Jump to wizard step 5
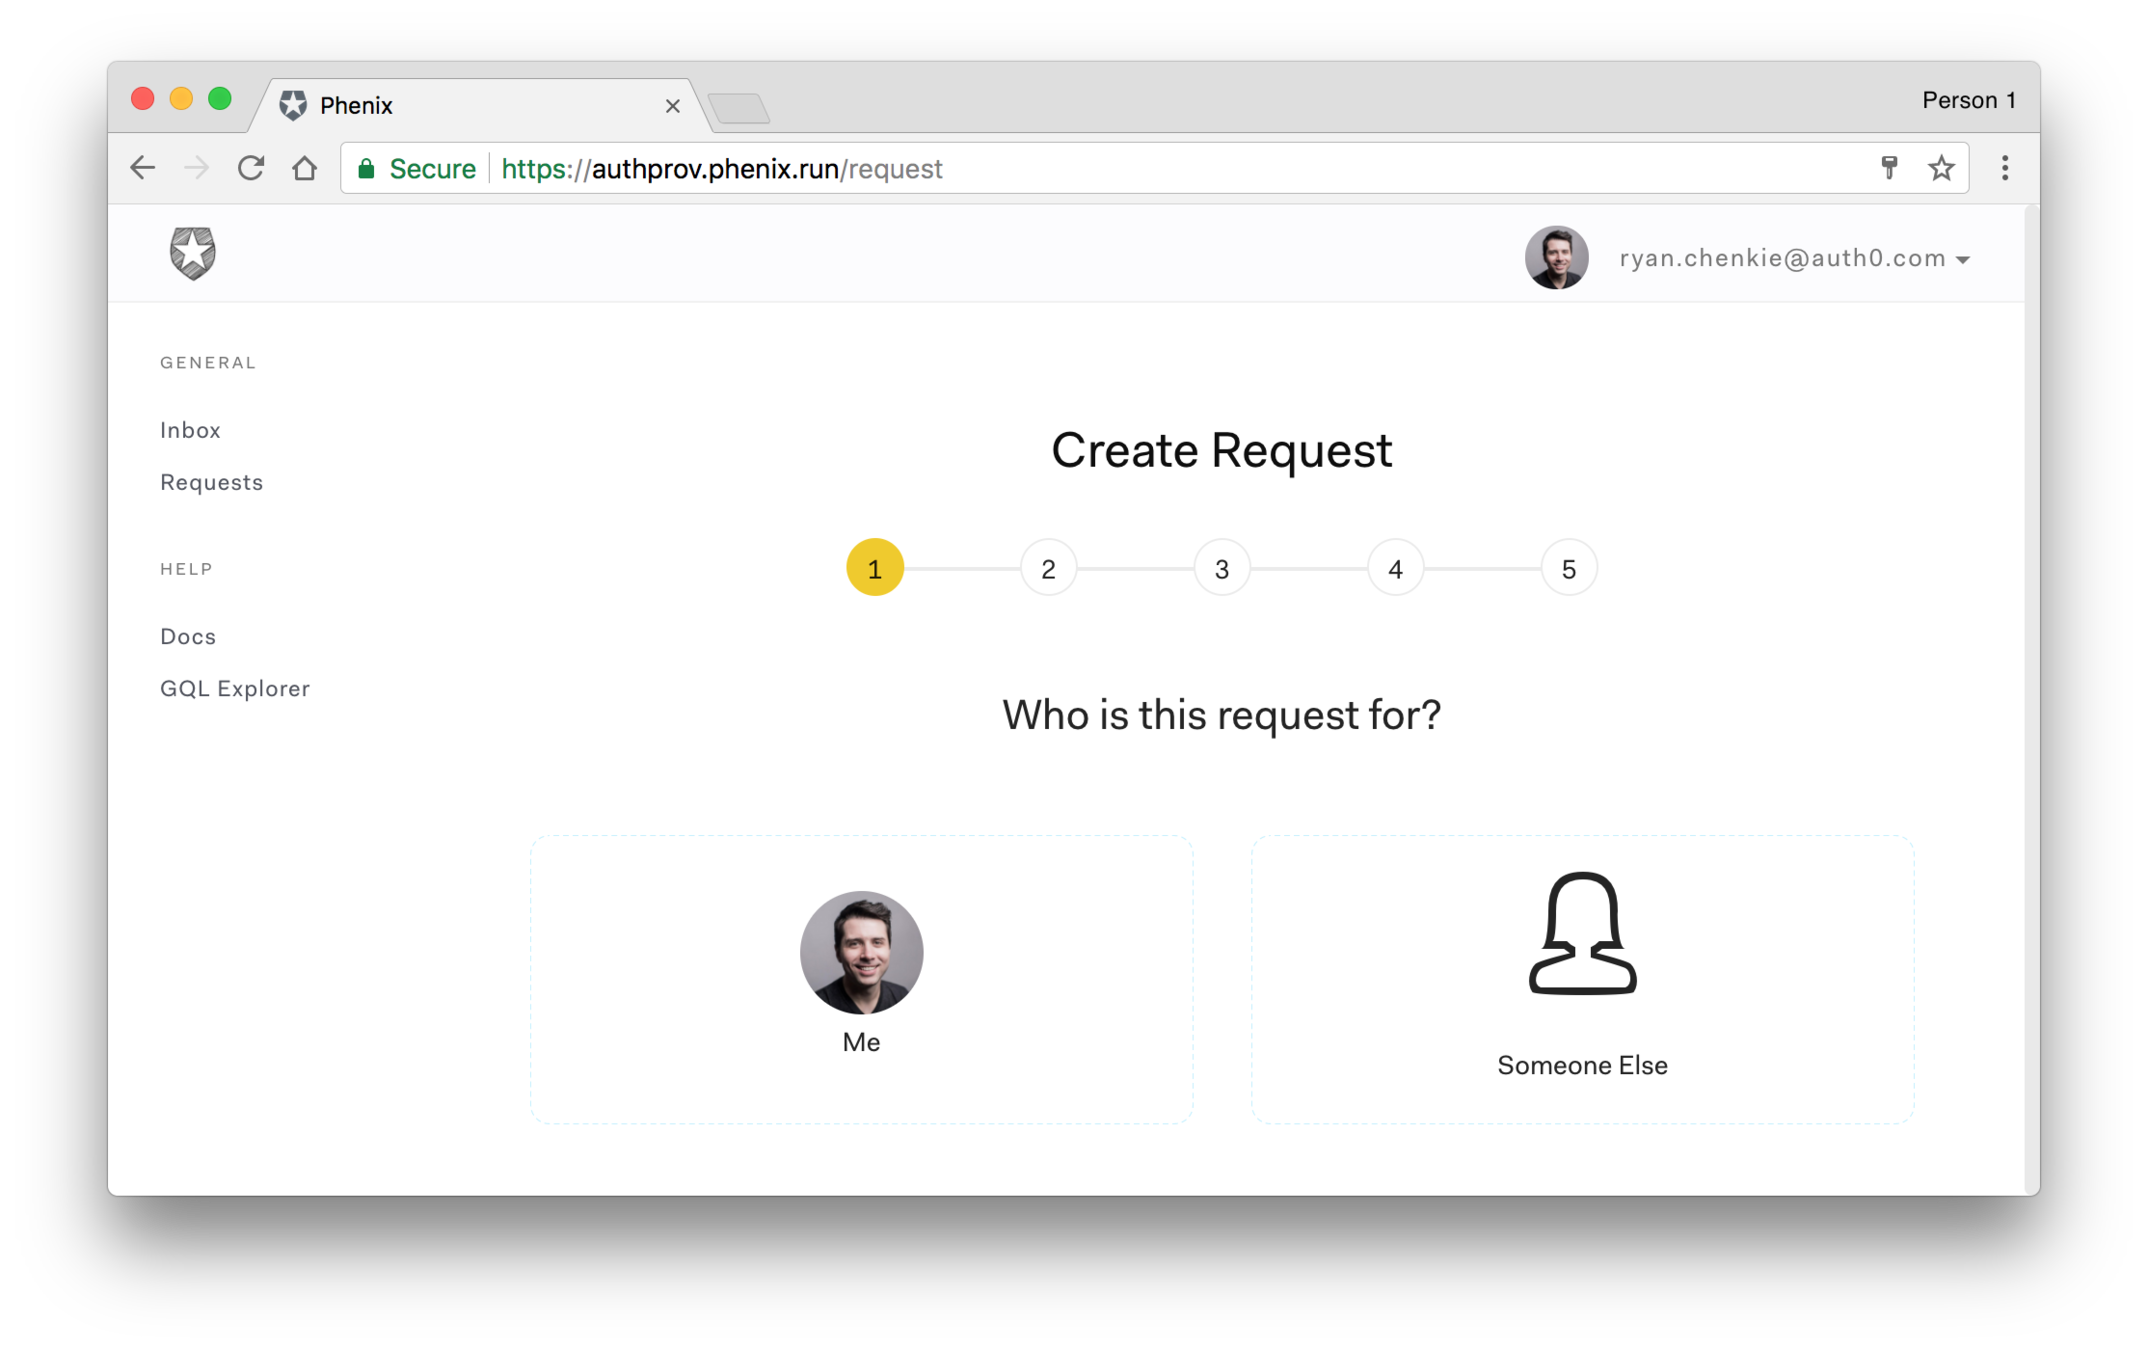Viewport: 2148px width, 1350px height. pyautogui.click(x=1568, y=569)
